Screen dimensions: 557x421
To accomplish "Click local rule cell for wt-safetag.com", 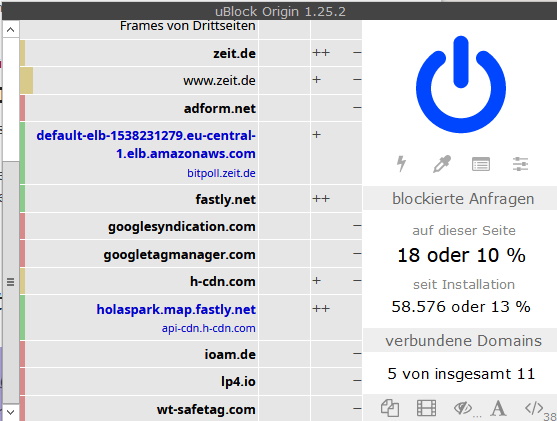I will [x=336, y=409].
